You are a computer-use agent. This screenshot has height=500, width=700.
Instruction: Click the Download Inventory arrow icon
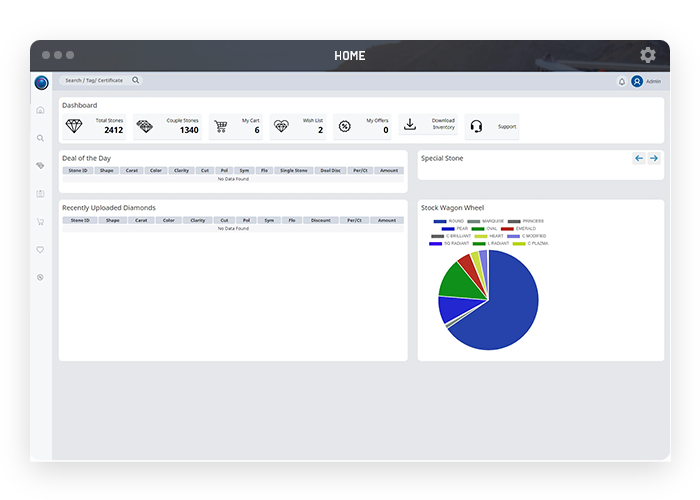[x=410, y=125]
